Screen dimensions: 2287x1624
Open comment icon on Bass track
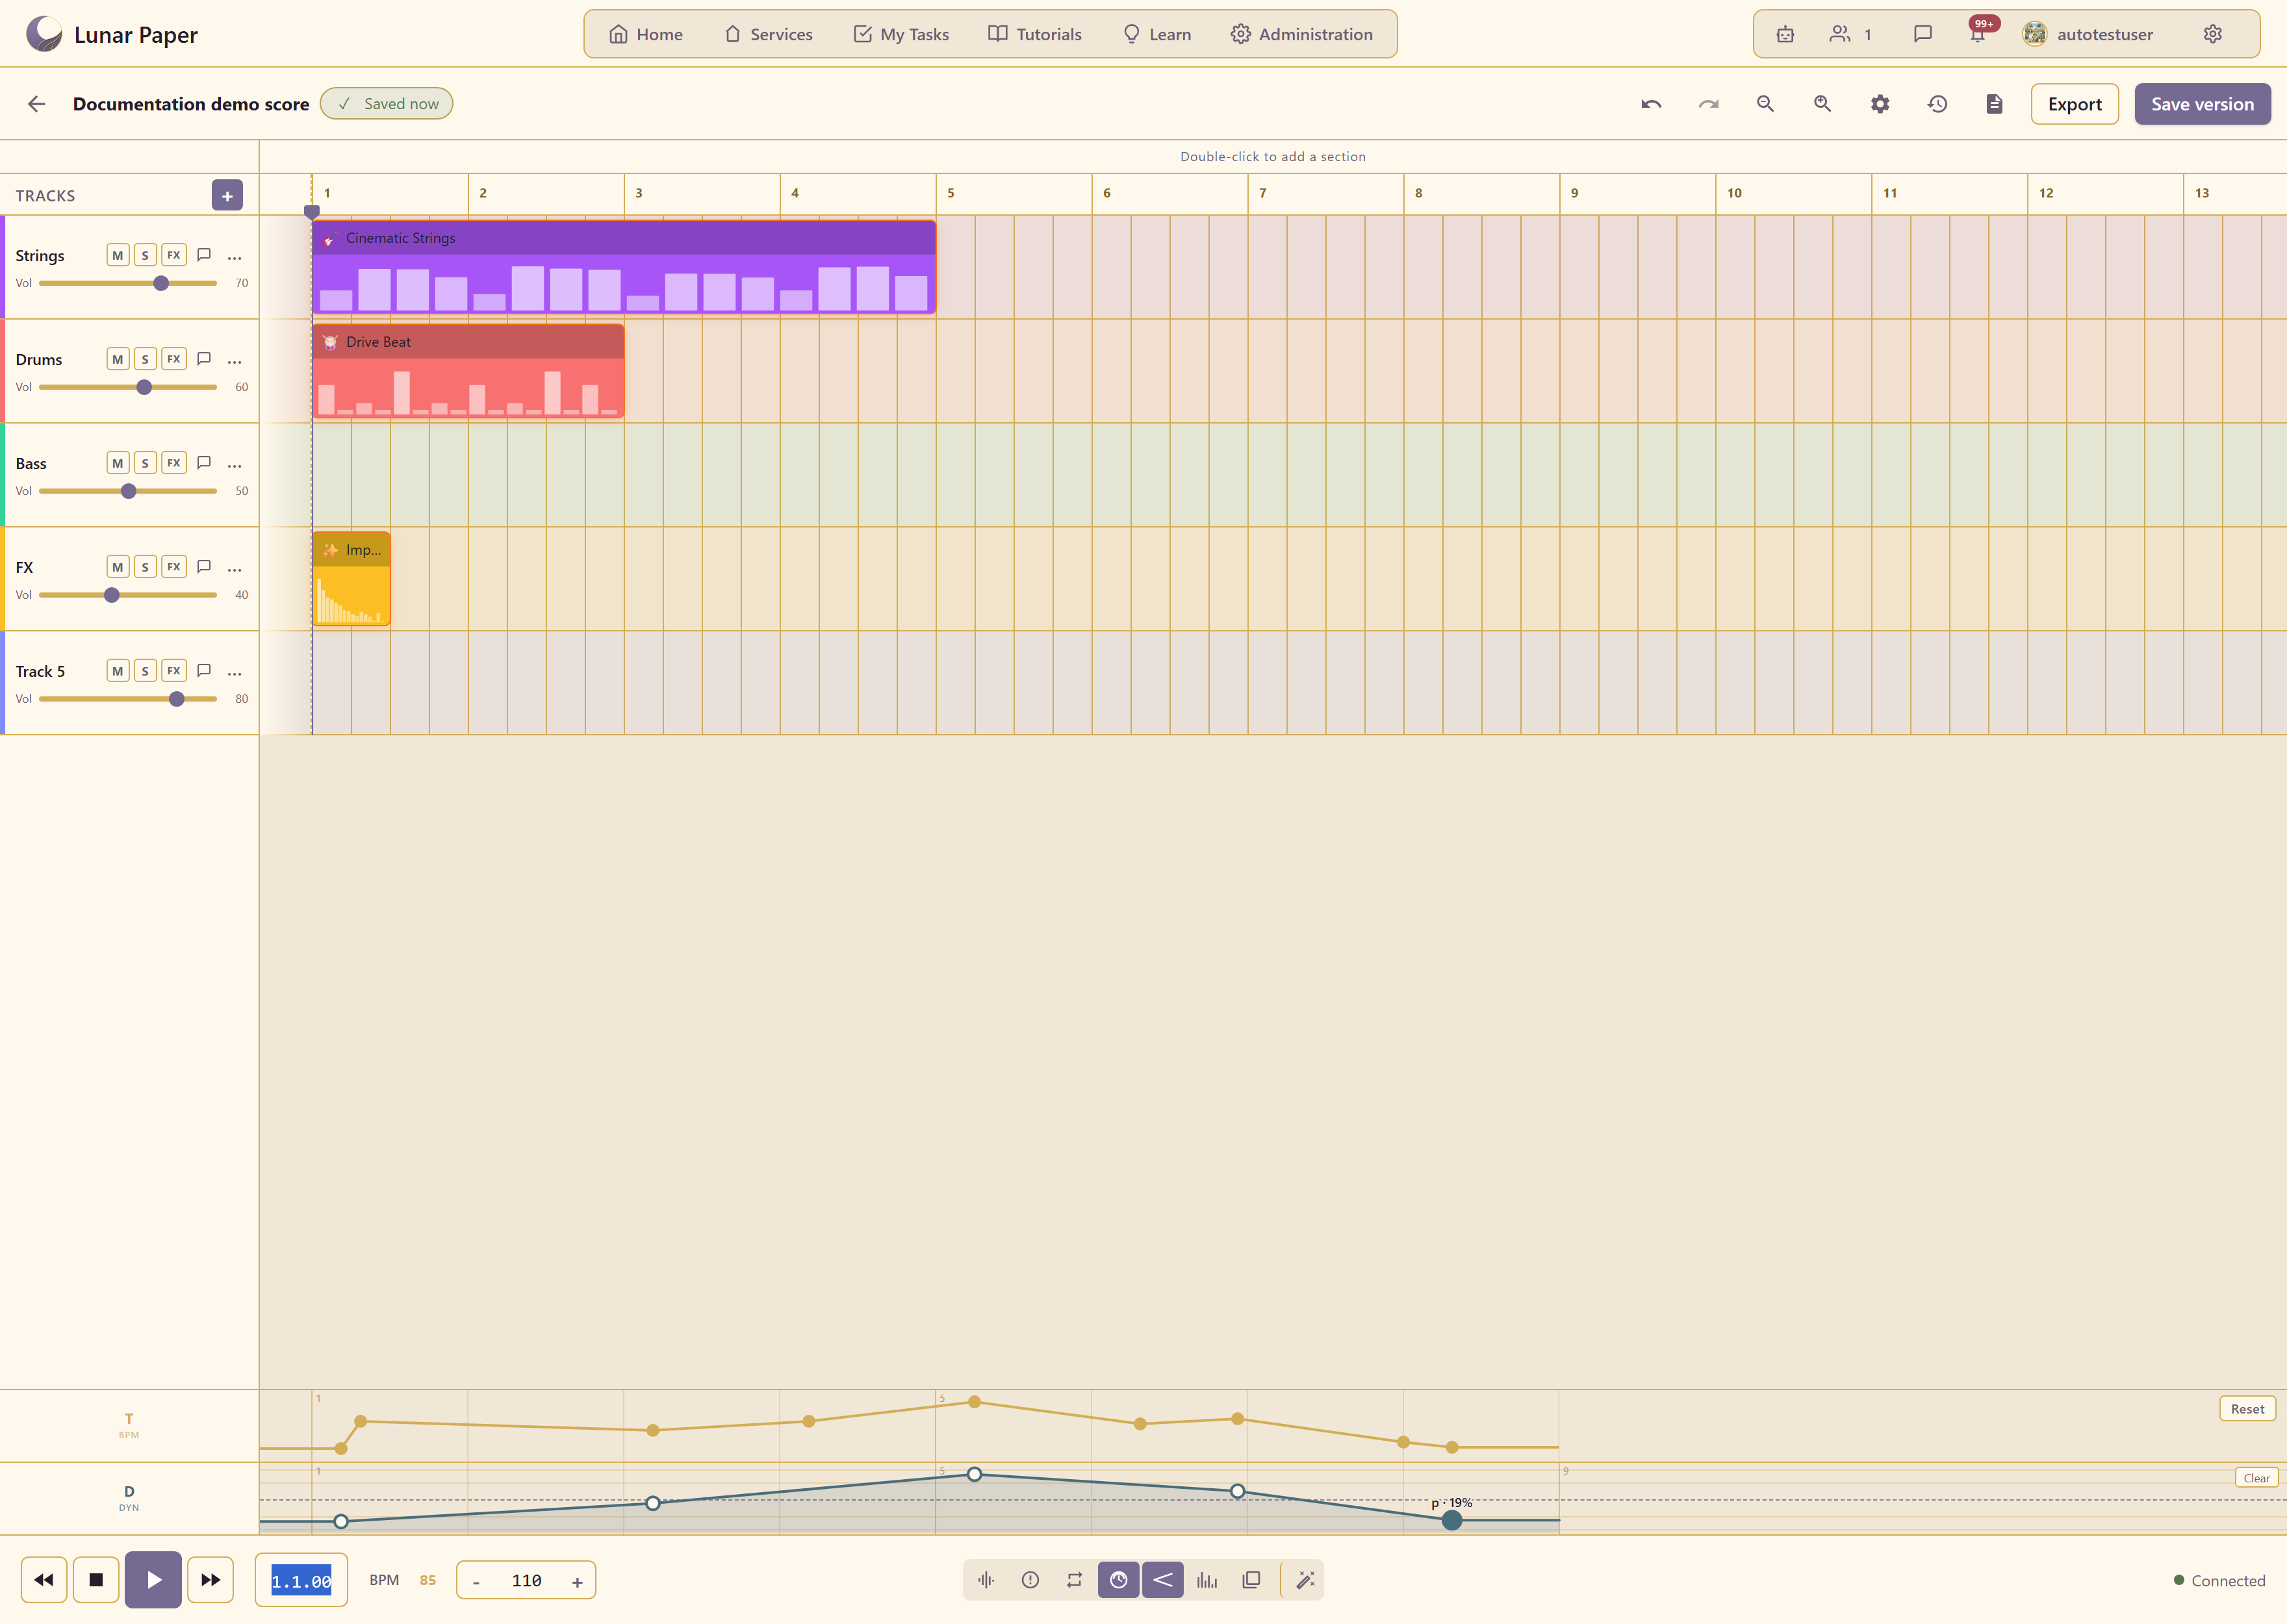click(204, 463)
